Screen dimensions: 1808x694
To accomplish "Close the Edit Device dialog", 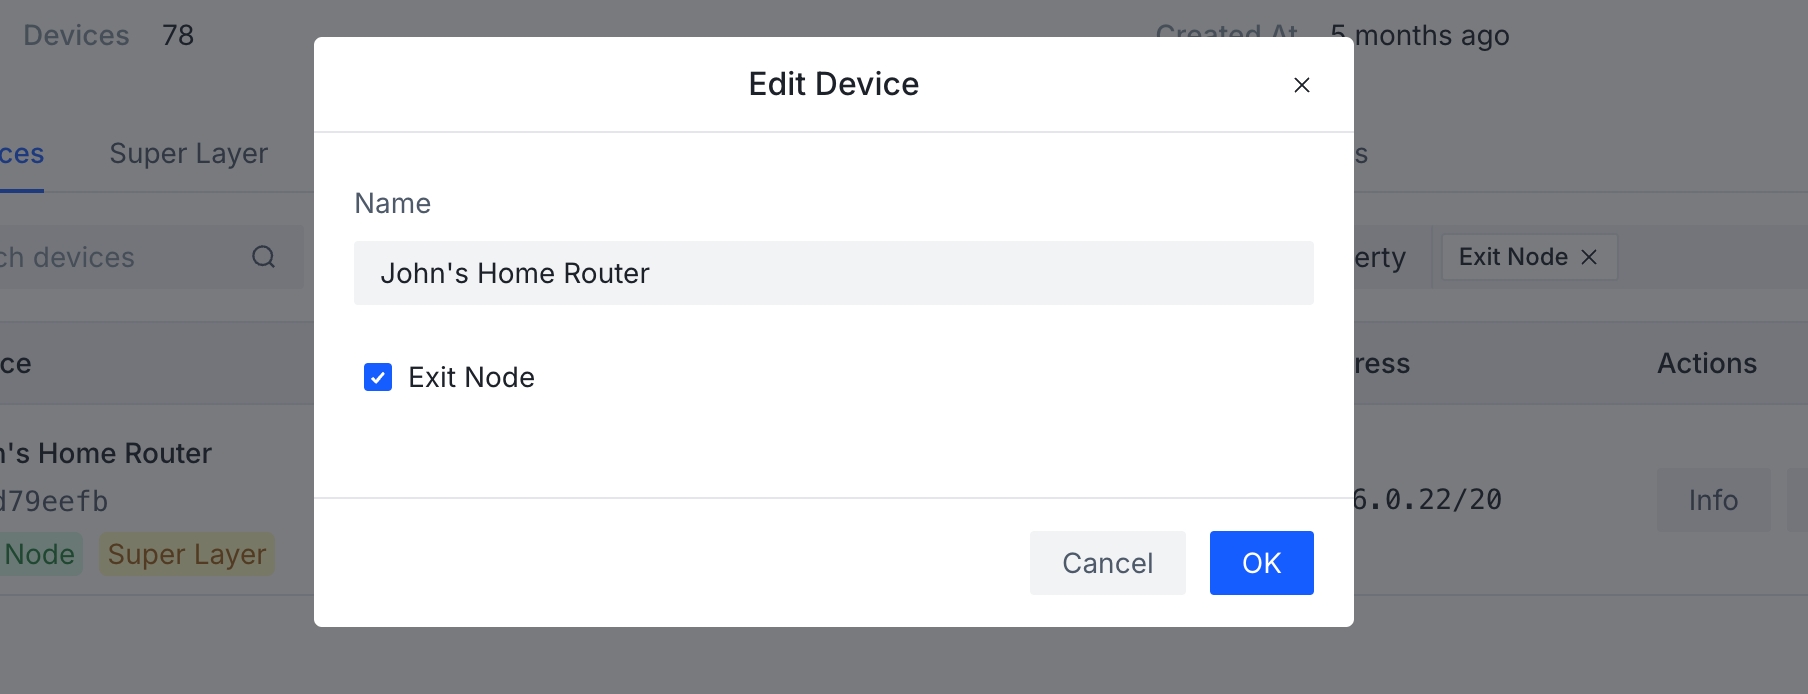I will pyautogui.click(x=1301, y=85).
